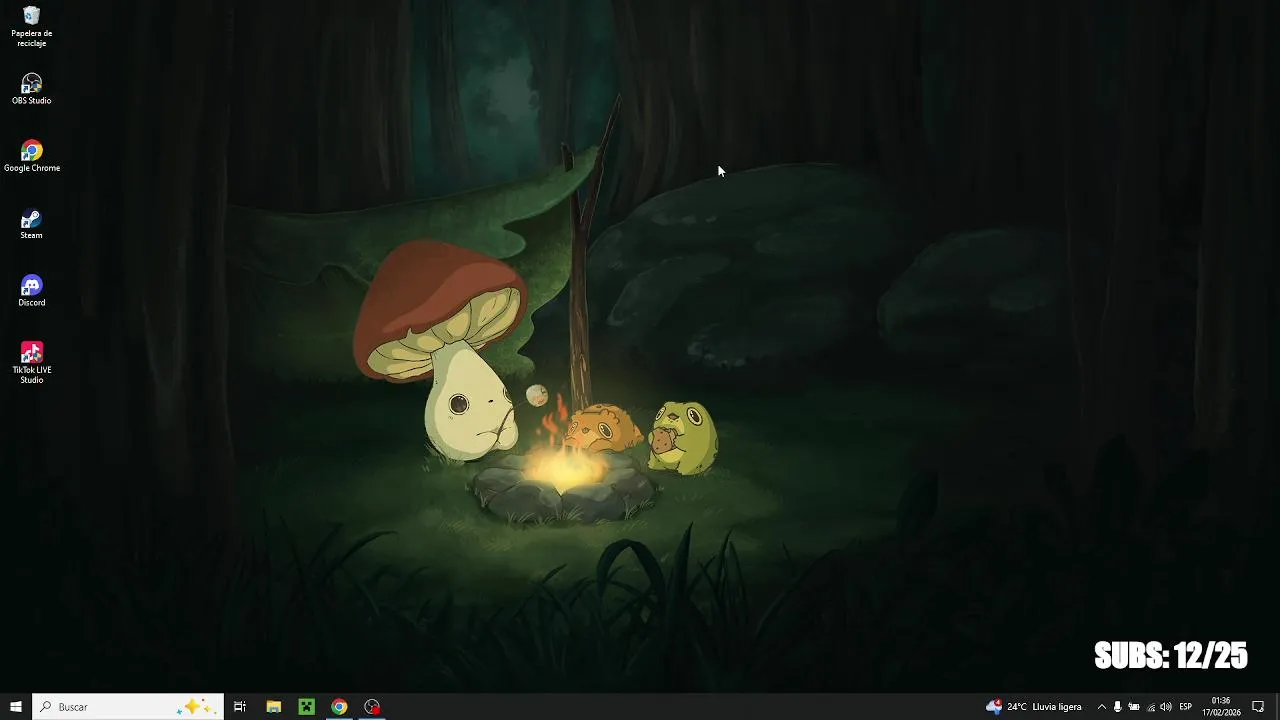Open Task View from the taskbar

click(240, 707)
